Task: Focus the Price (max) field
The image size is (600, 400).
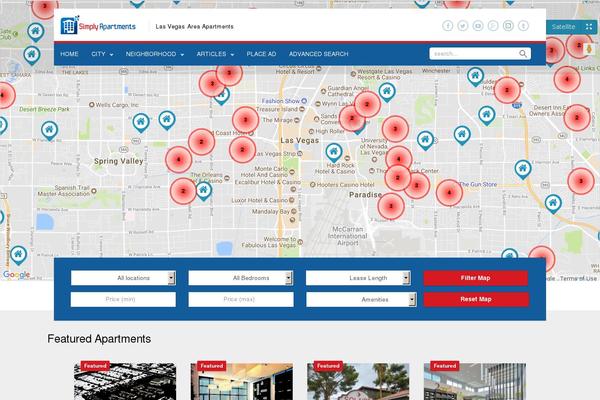Action: coord(241,299)
